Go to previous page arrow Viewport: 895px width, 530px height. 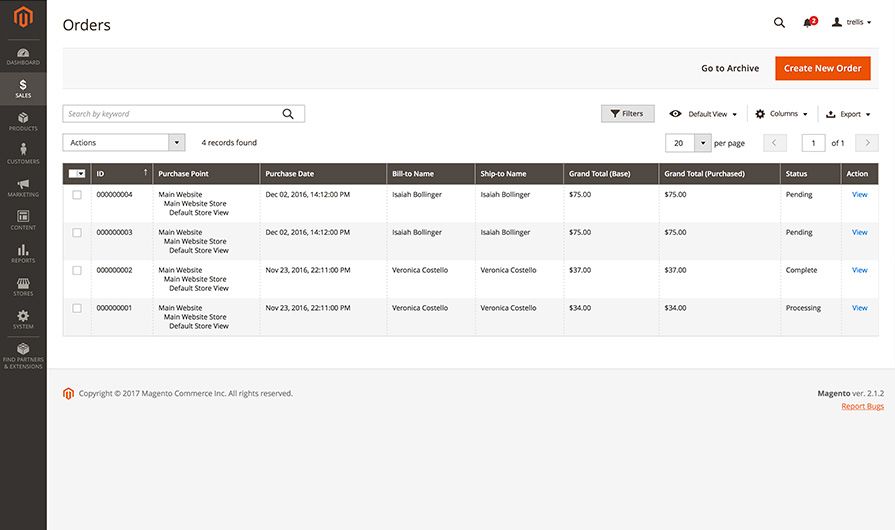775,143
